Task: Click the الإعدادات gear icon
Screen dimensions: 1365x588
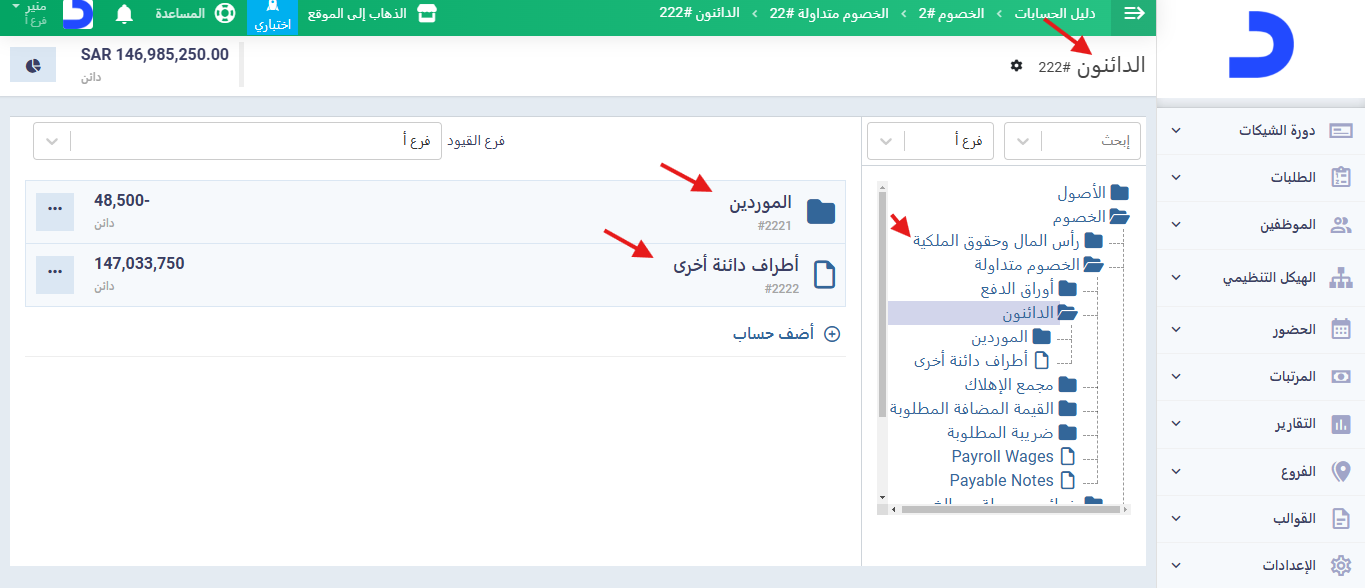Action: (1341, 565)
